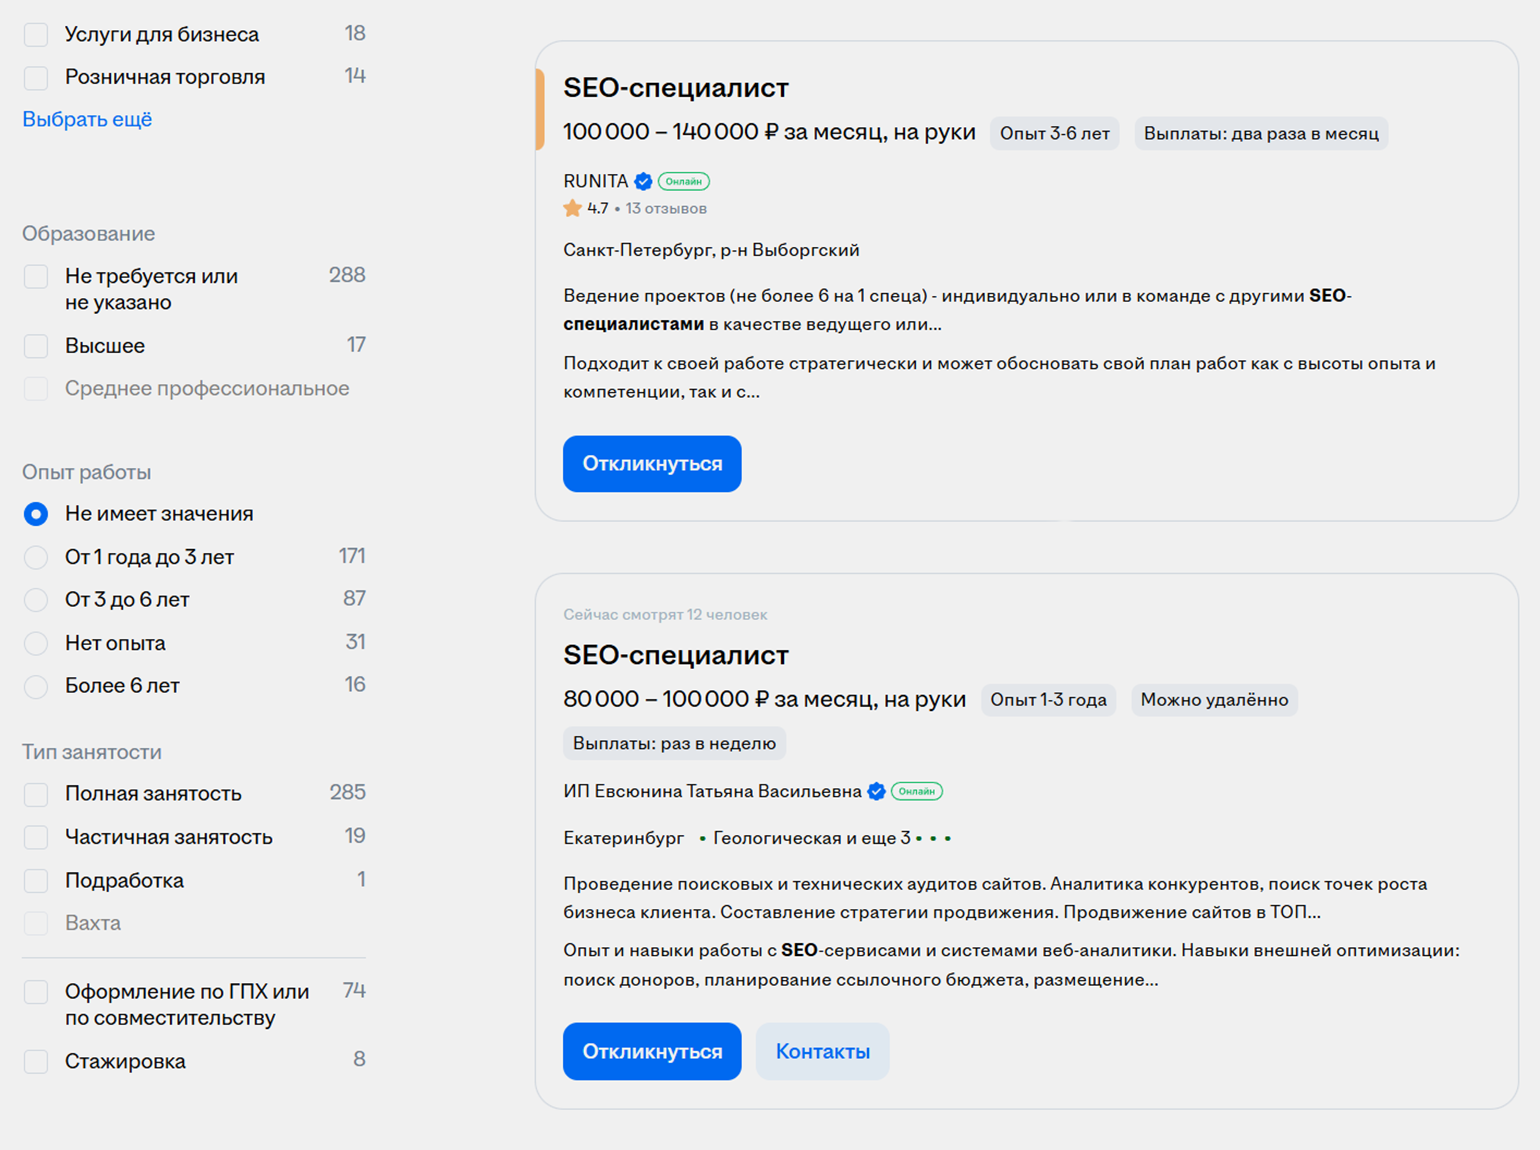This screenshot has height=1150, width=1540.
Task: Toggle the Полная занятость checkbox
Action: pyautogui.click(x=36, y=794)
